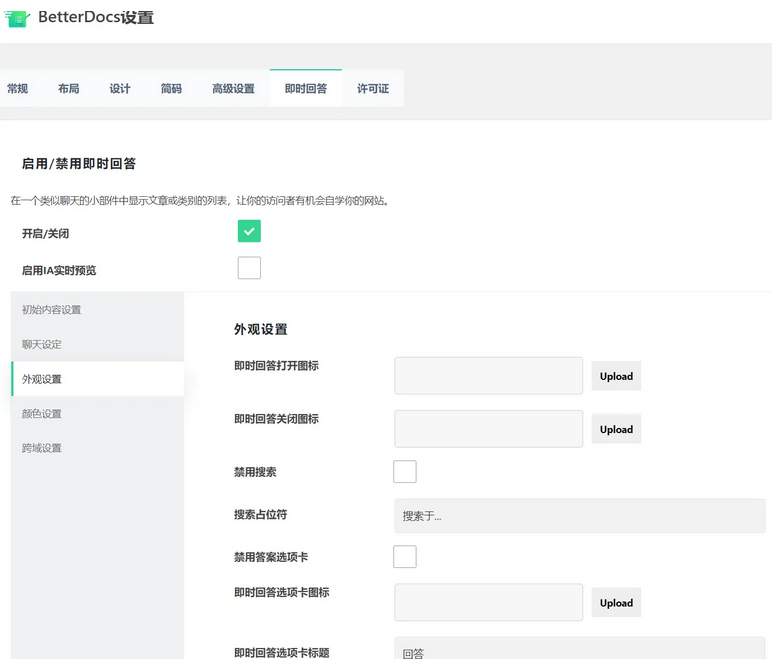Click the 启用/禁用即时回答 heading
Viewport: 772px width, 659px height.
79,164
